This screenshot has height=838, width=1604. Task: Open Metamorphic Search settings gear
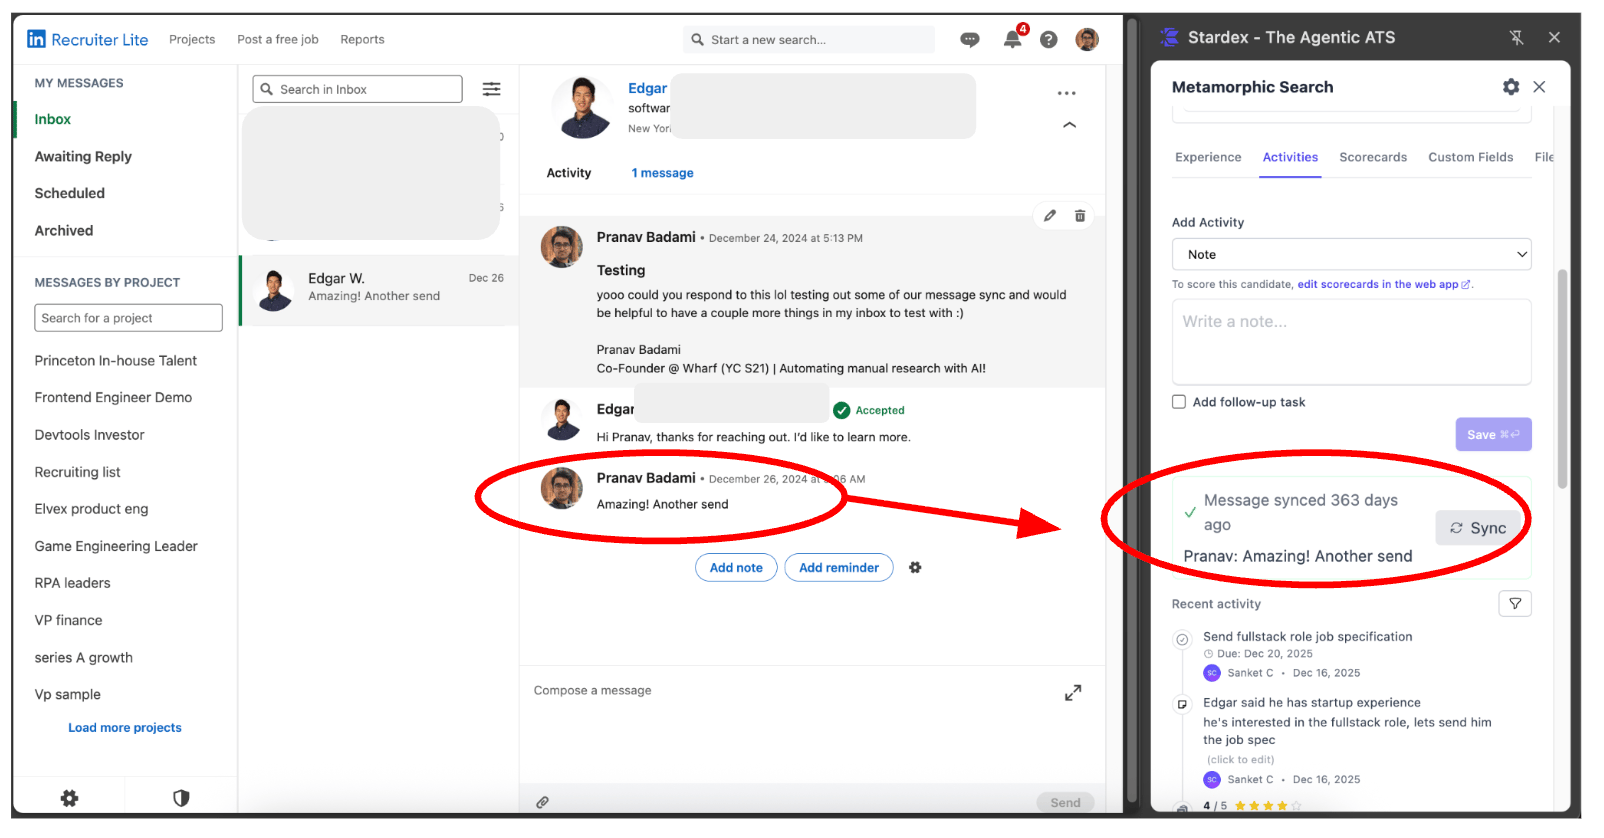(x=1511, y=87)
